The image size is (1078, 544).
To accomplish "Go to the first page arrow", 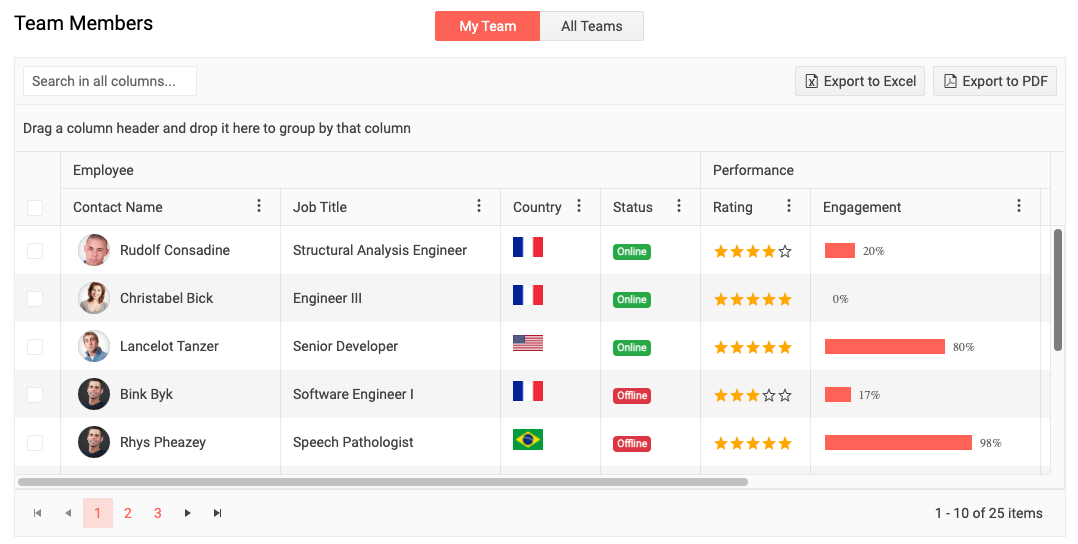I will coord(37,513).
